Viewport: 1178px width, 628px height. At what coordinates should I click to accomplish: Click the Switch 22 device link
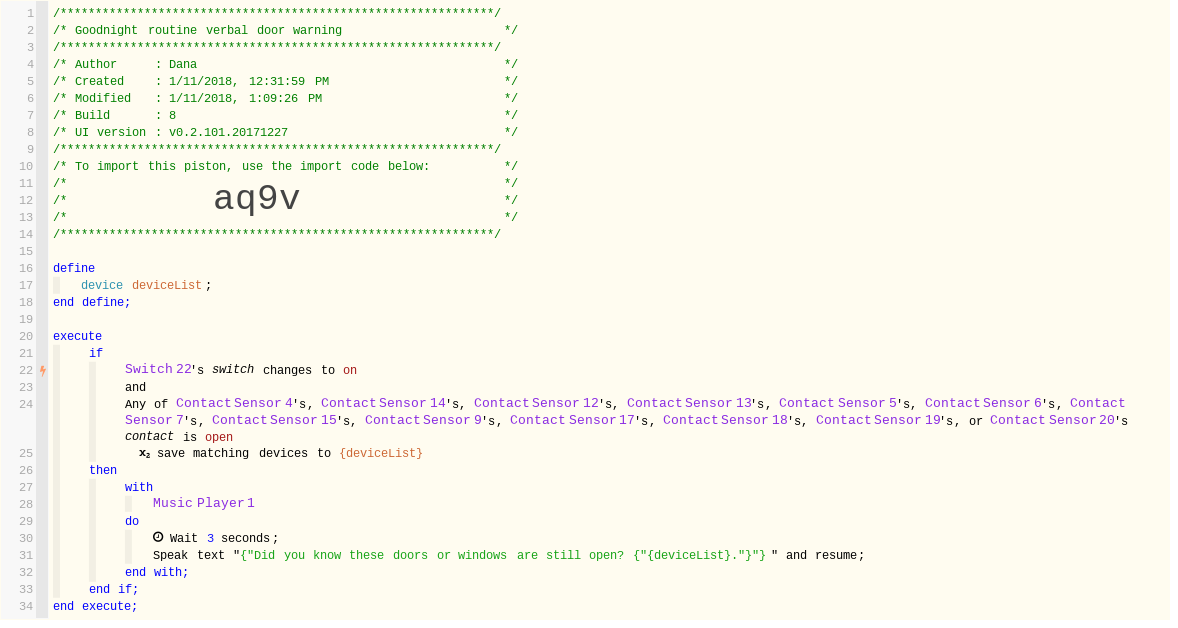[x=158, y=370]
